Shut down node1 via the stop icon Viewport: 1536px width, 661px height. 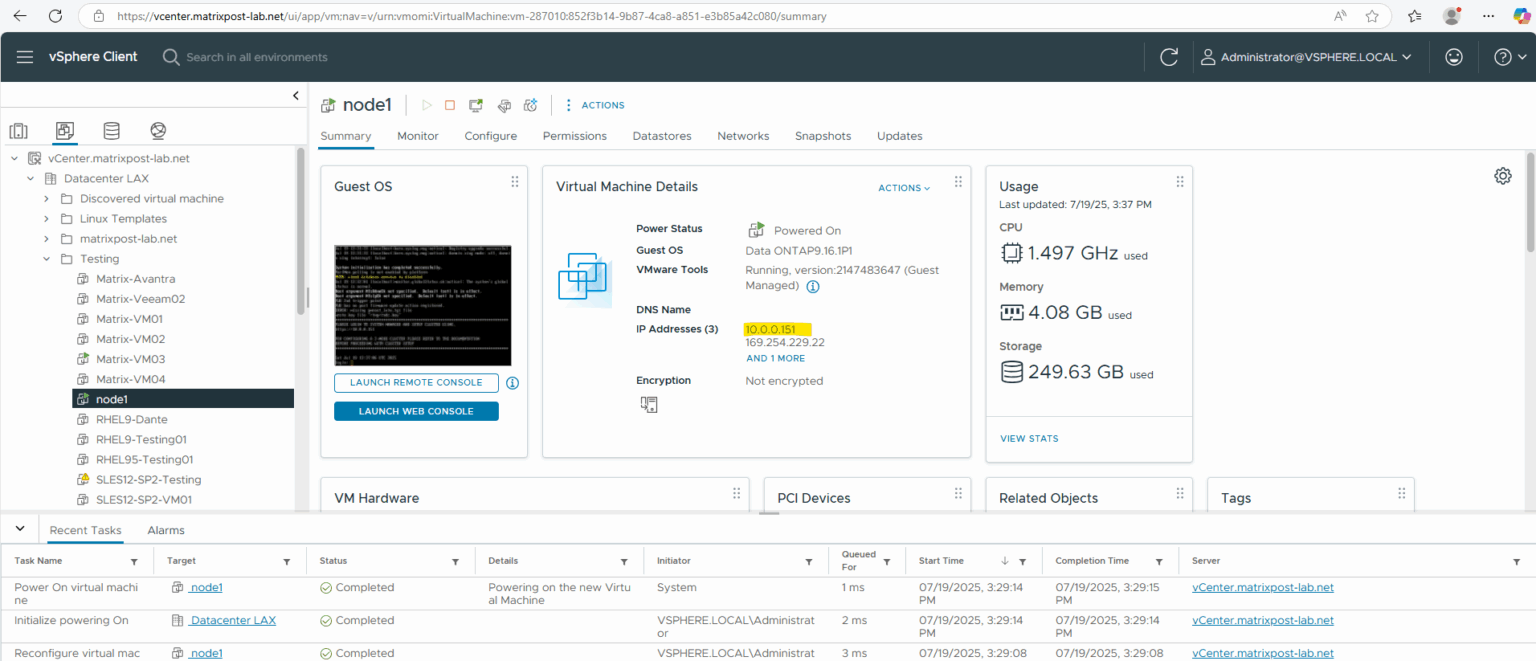(x=450, y=105)
